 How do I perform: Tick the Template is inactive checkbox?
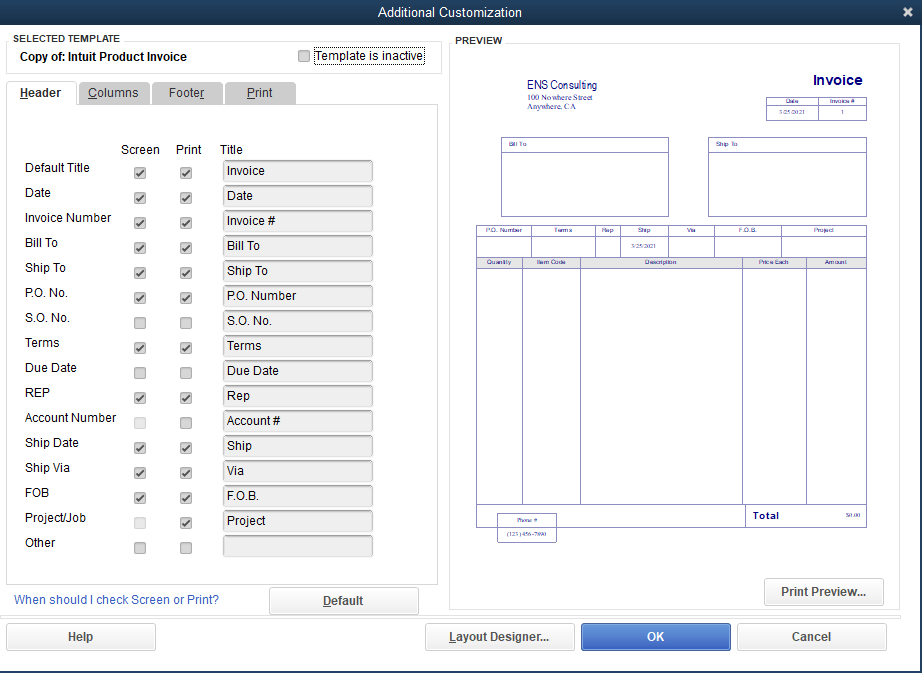[x=303, y=56]
